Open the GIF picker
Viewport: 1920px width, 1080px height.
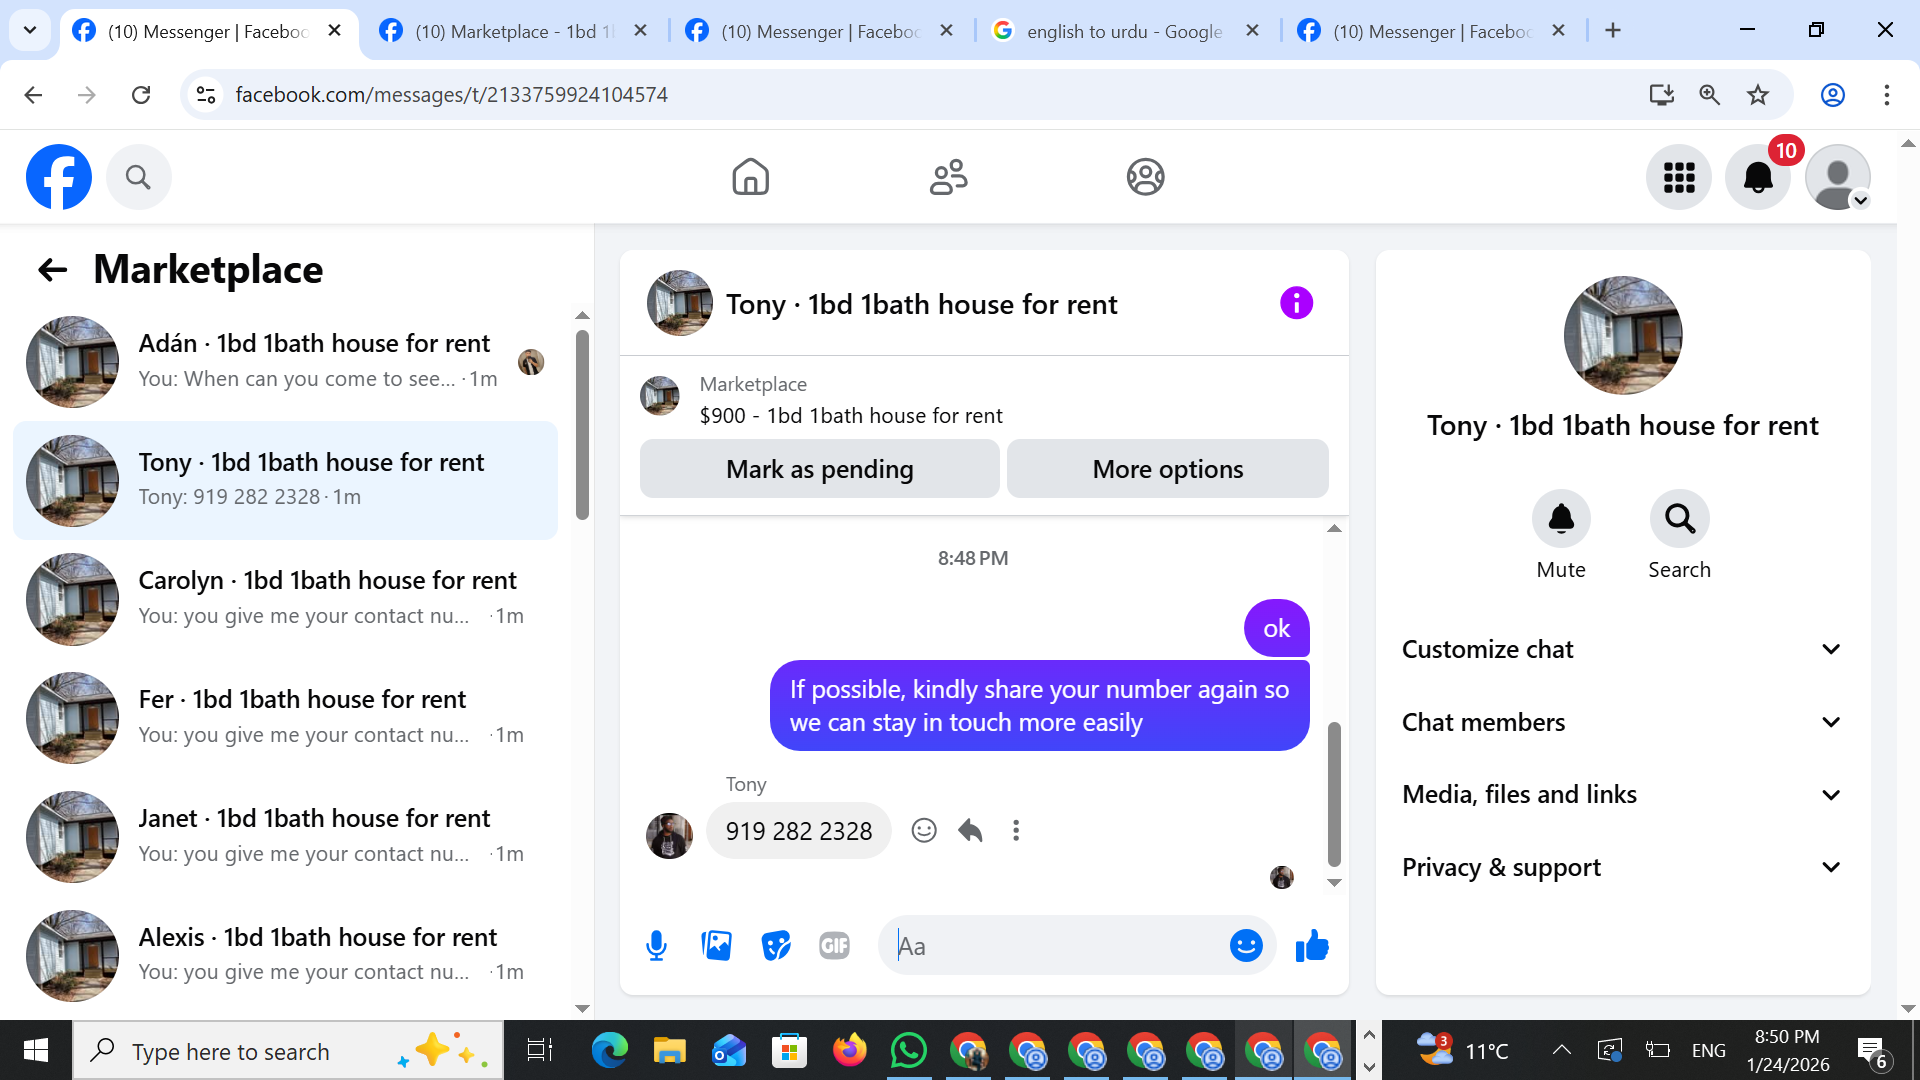(x=834, y=945)
